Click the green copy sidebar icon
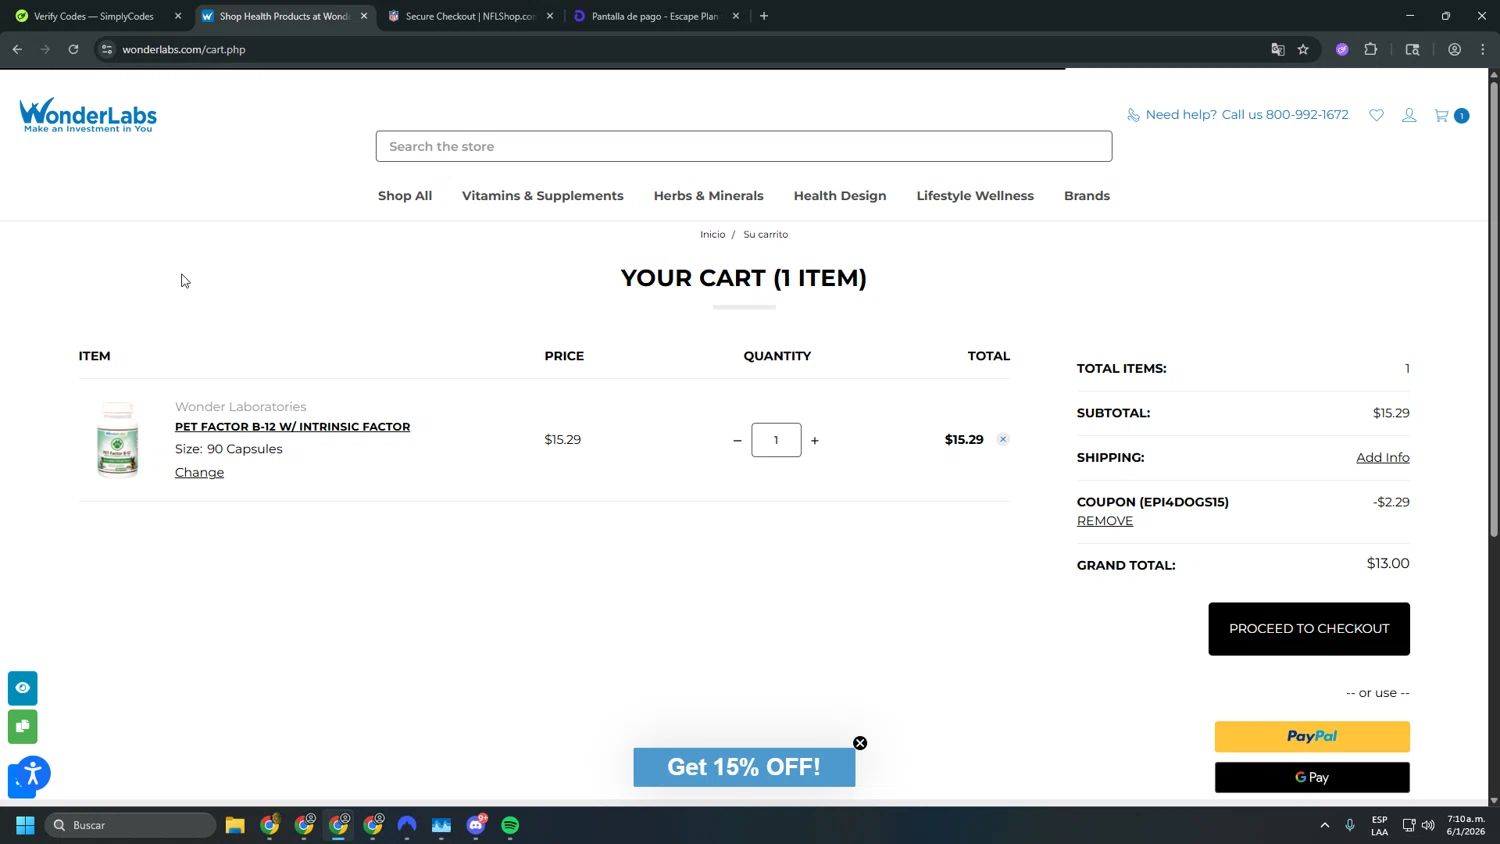Image resolution: width=1500 pixels, height=844 pixels. tap(23, 726)
